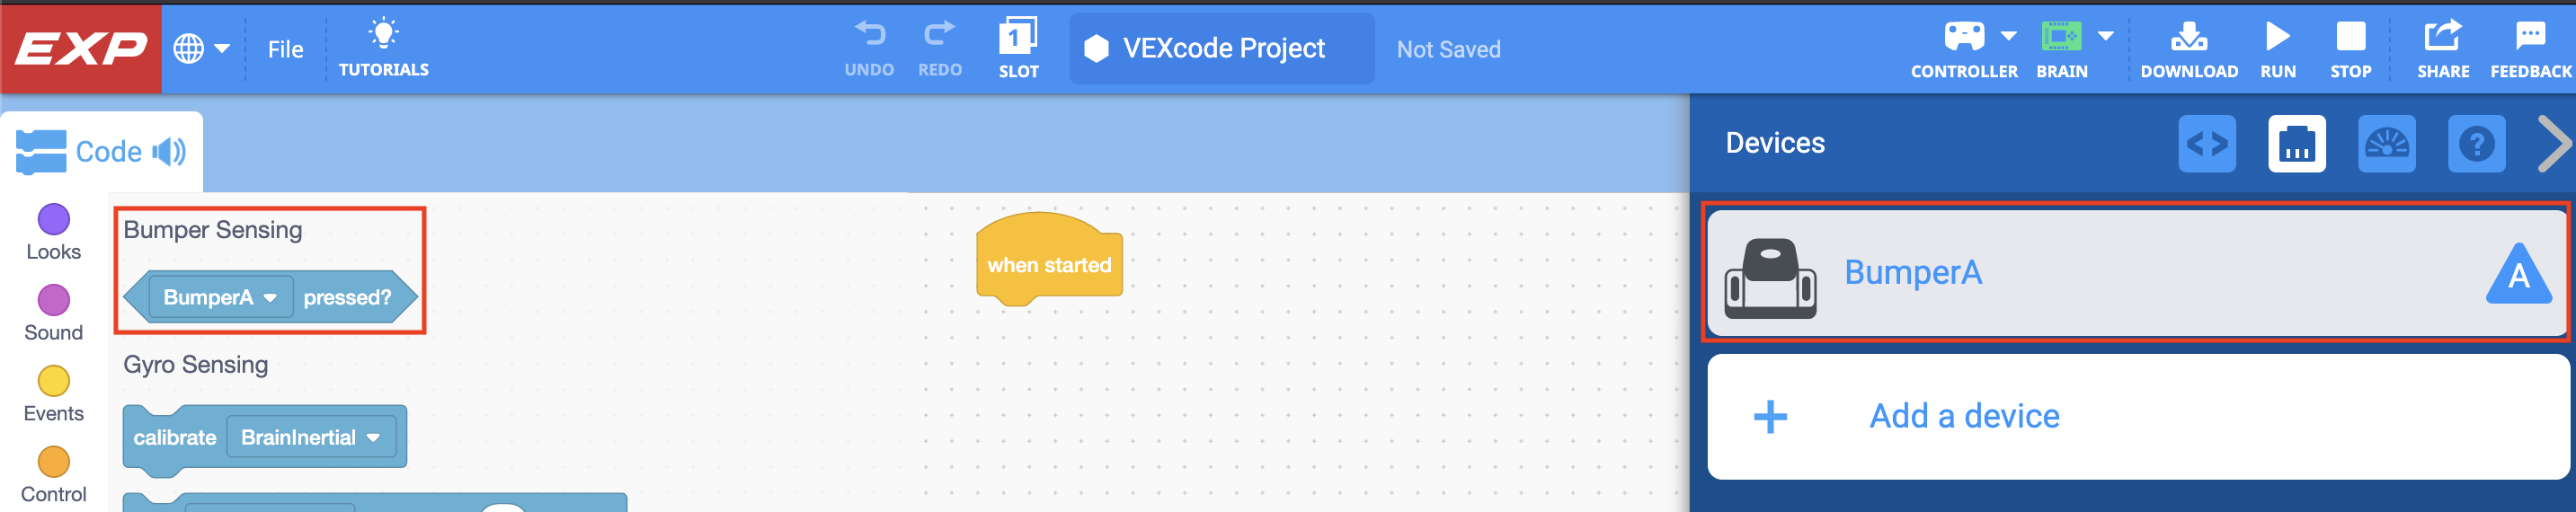Stop the running project
Image resolution: width=2576 pixels, height=512 pixels.
pos(2350,38)
